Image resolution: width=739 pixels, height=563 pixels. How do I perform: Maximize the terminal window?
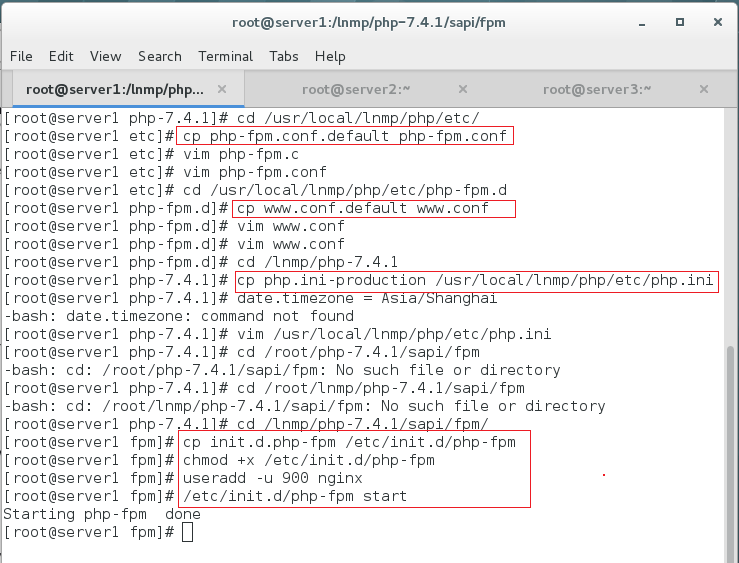click(x=680, y=22)
